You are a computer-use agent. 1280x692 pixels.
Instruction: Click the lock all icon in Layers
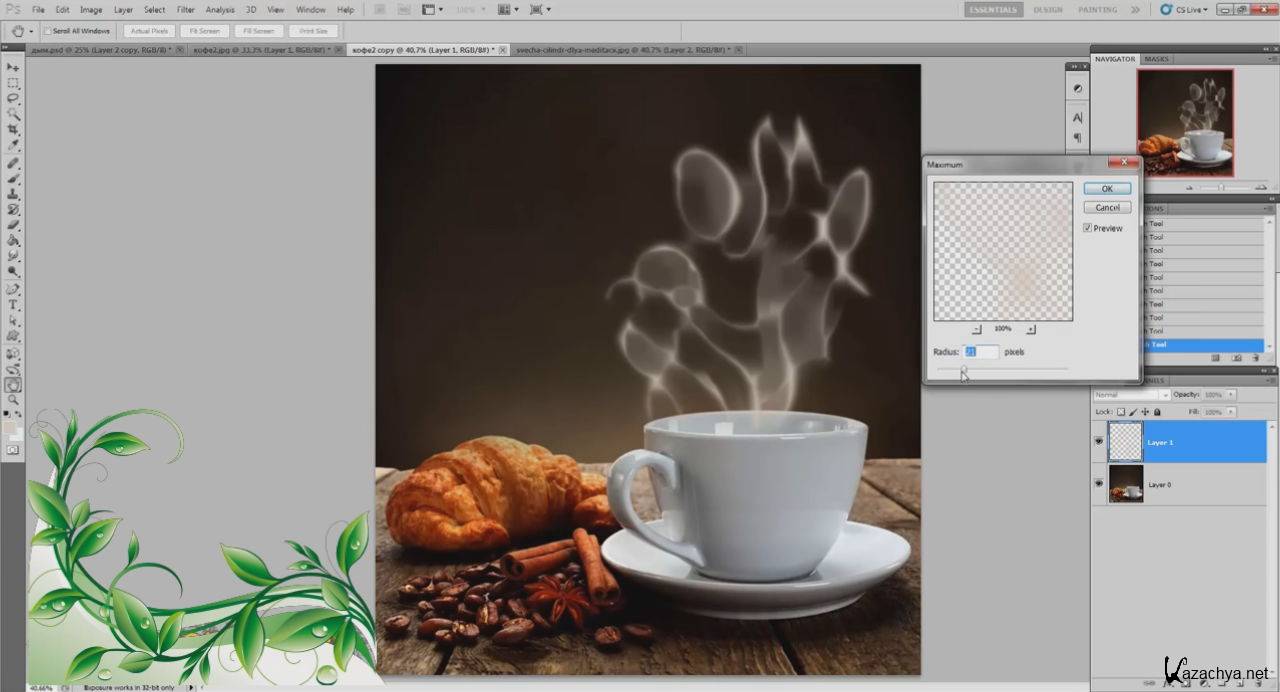coord(1157,412)
